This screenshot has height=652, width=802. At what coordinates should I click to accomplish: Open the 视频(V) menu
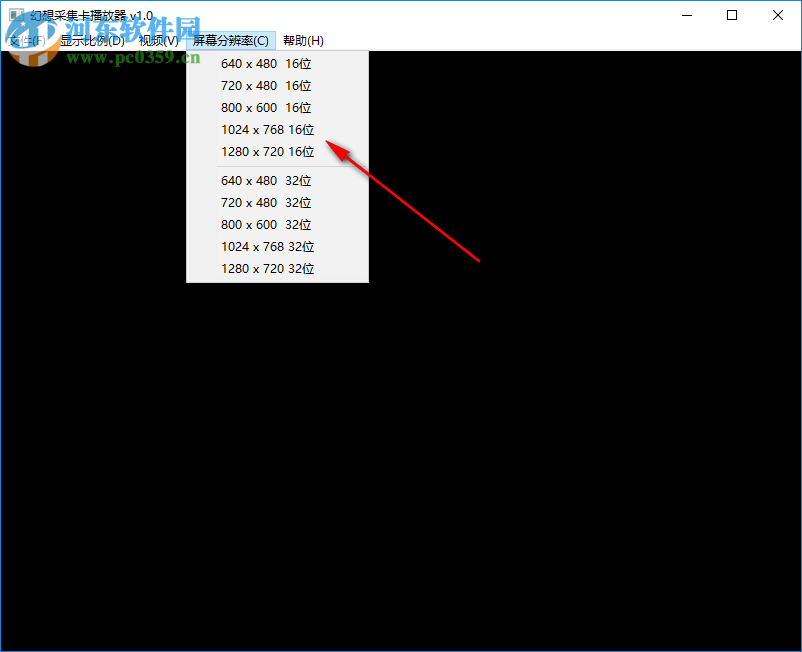coord(159,41)
